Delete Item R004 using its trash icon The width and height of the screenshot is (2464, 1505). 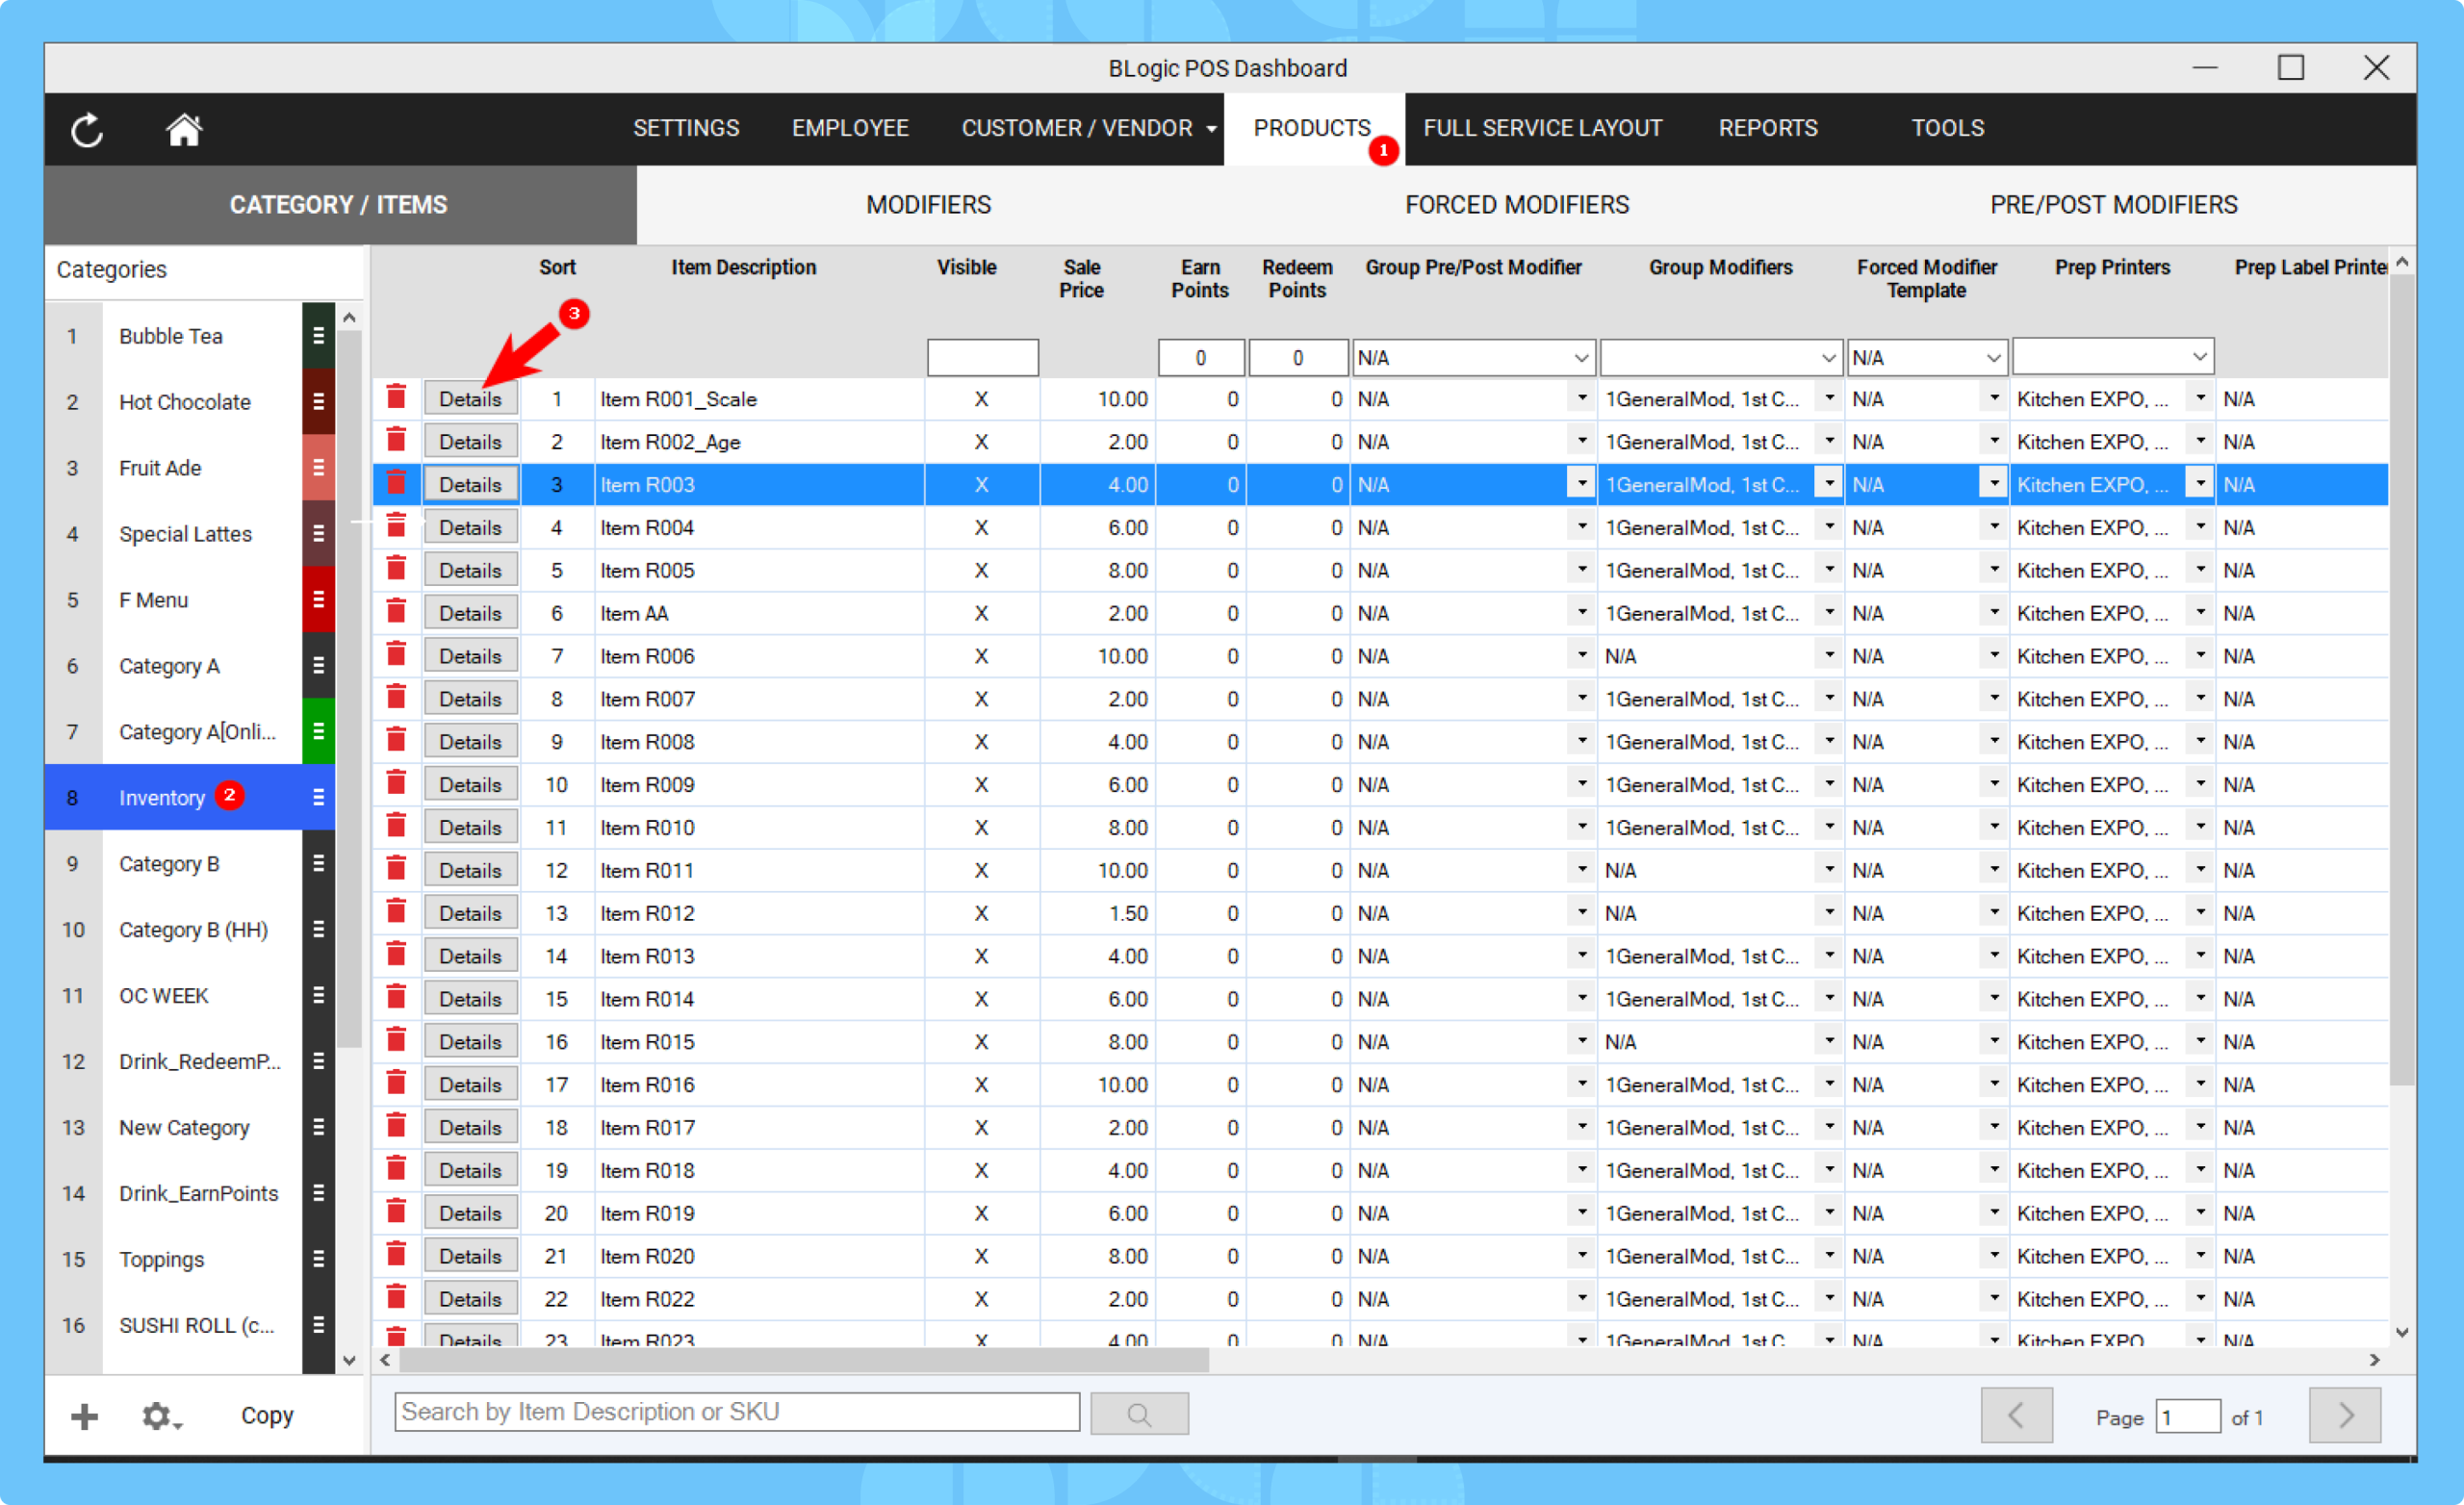coord(397,526)
